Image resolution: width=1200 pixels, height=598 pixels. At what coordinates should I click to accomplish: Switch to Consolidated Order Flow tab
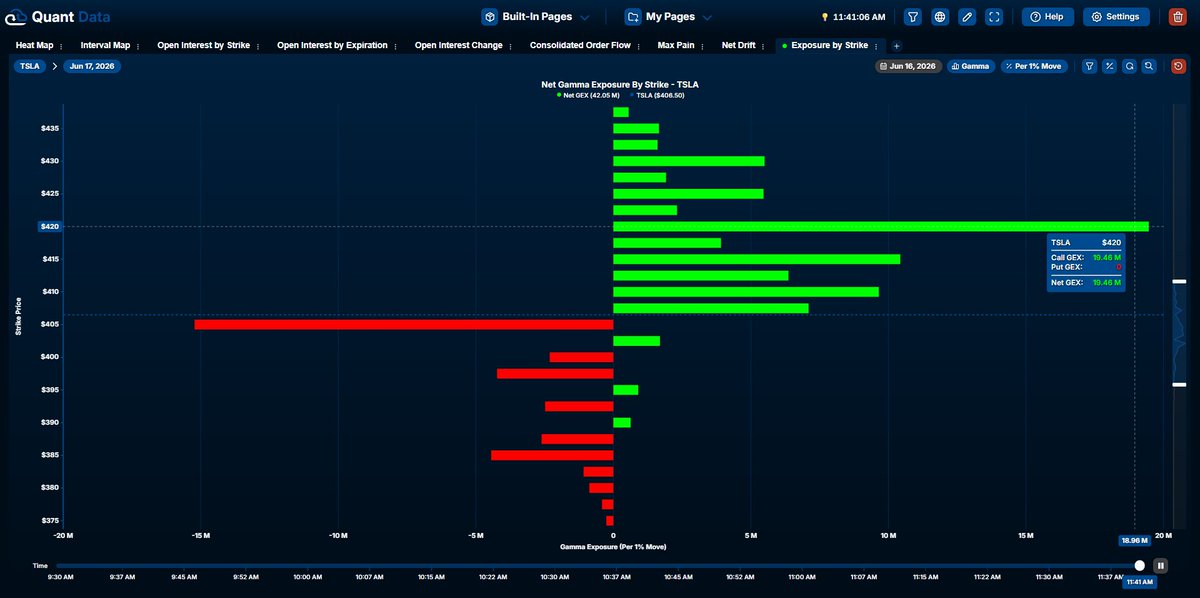[x=581, y=46]
